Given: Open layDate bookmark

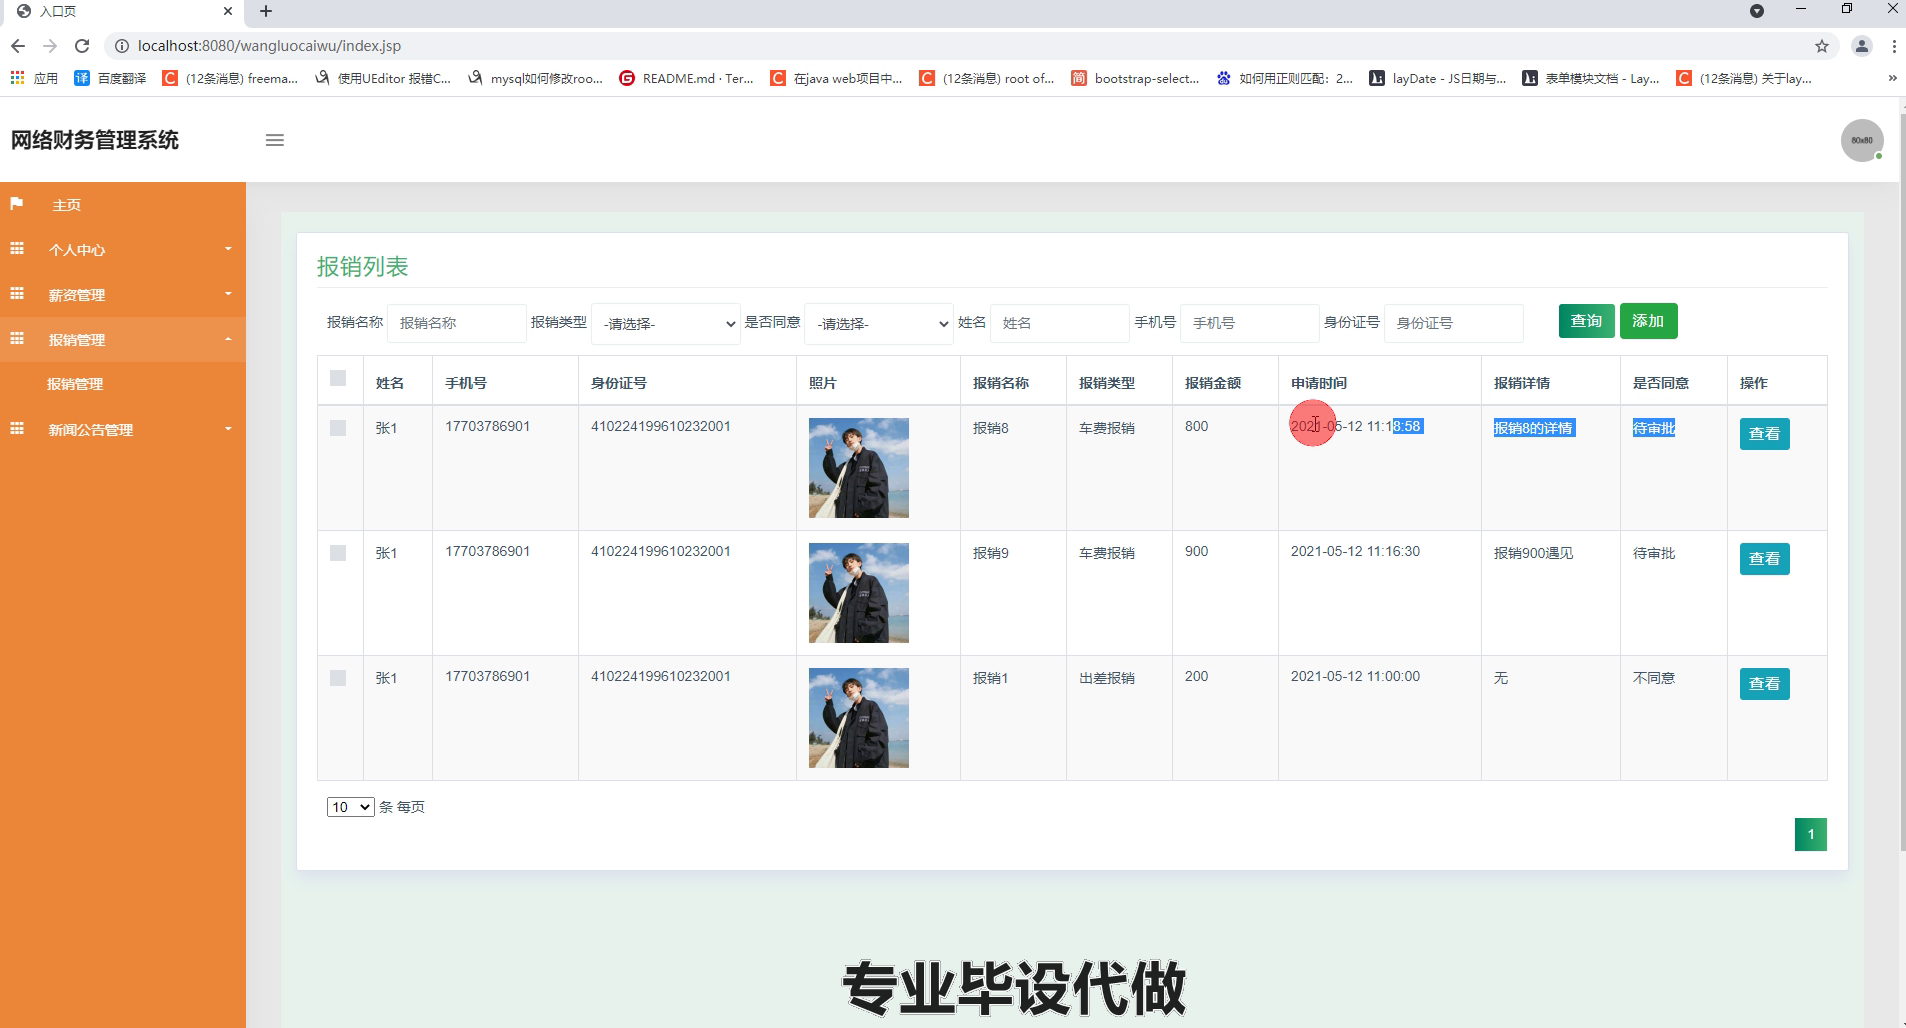Looking at the screenshot, I should pyautogui.click(x=1438, y=78).
